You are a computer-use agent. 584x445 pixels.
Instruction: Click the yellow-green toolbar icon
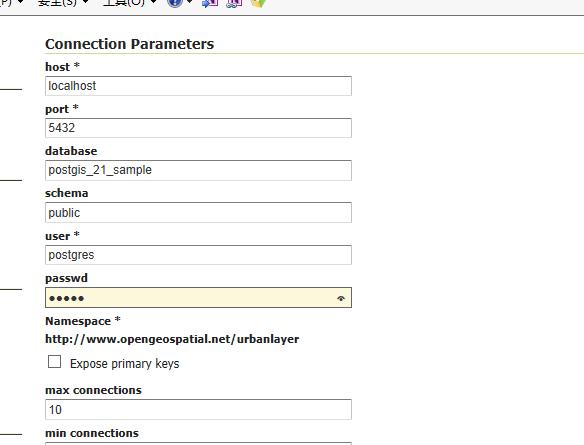(x=258, y=3)
